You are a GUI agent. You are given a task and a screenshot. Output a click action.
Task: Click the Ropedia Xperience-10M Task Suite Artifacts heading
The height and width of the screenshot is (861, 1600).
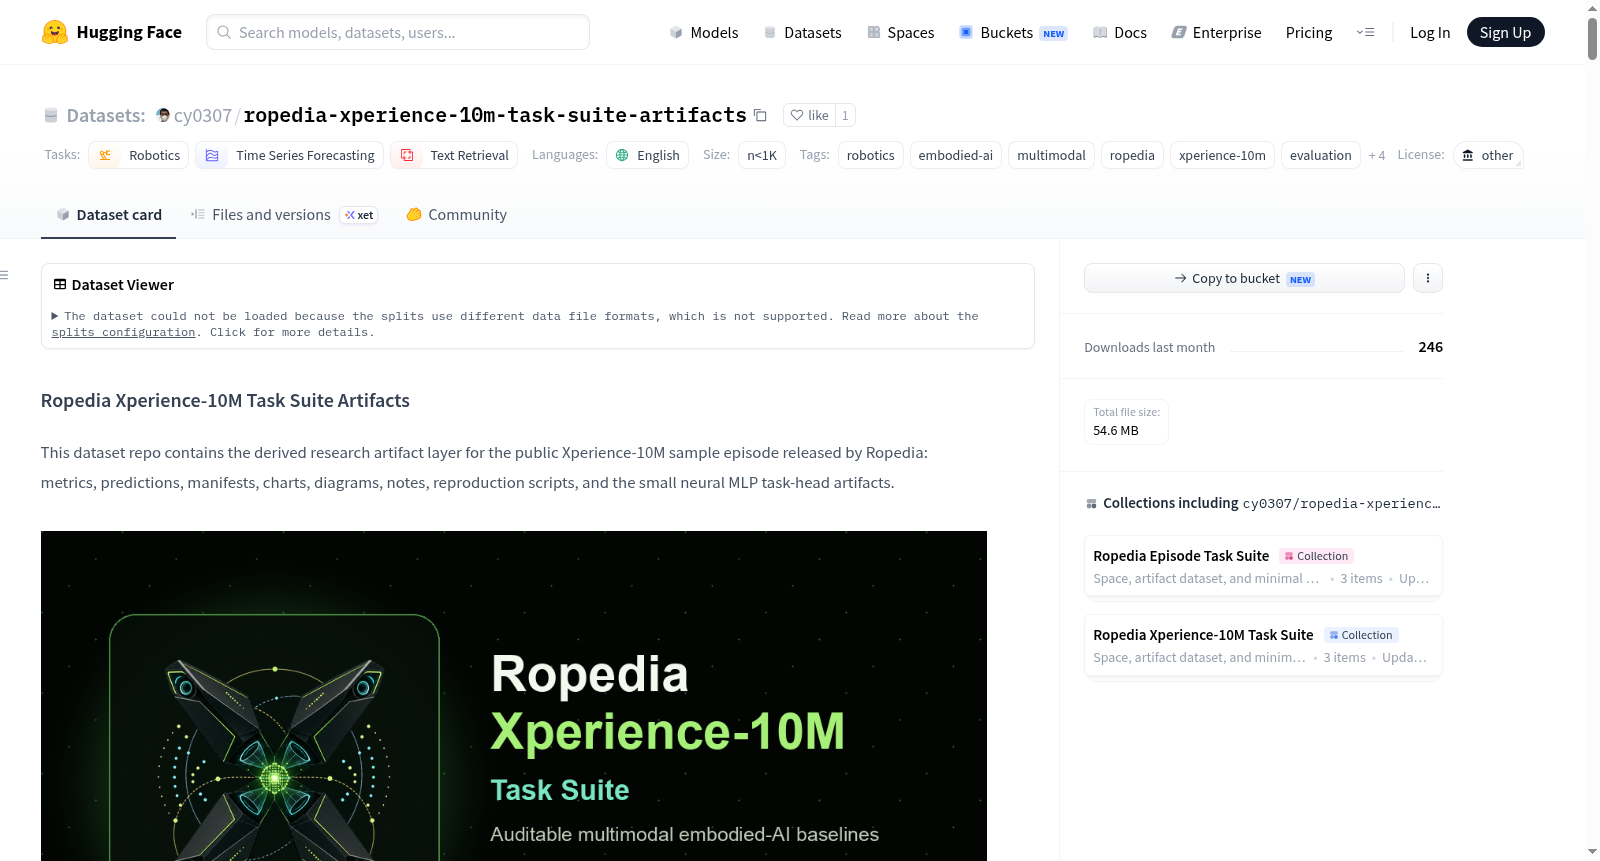coord(225,400)
